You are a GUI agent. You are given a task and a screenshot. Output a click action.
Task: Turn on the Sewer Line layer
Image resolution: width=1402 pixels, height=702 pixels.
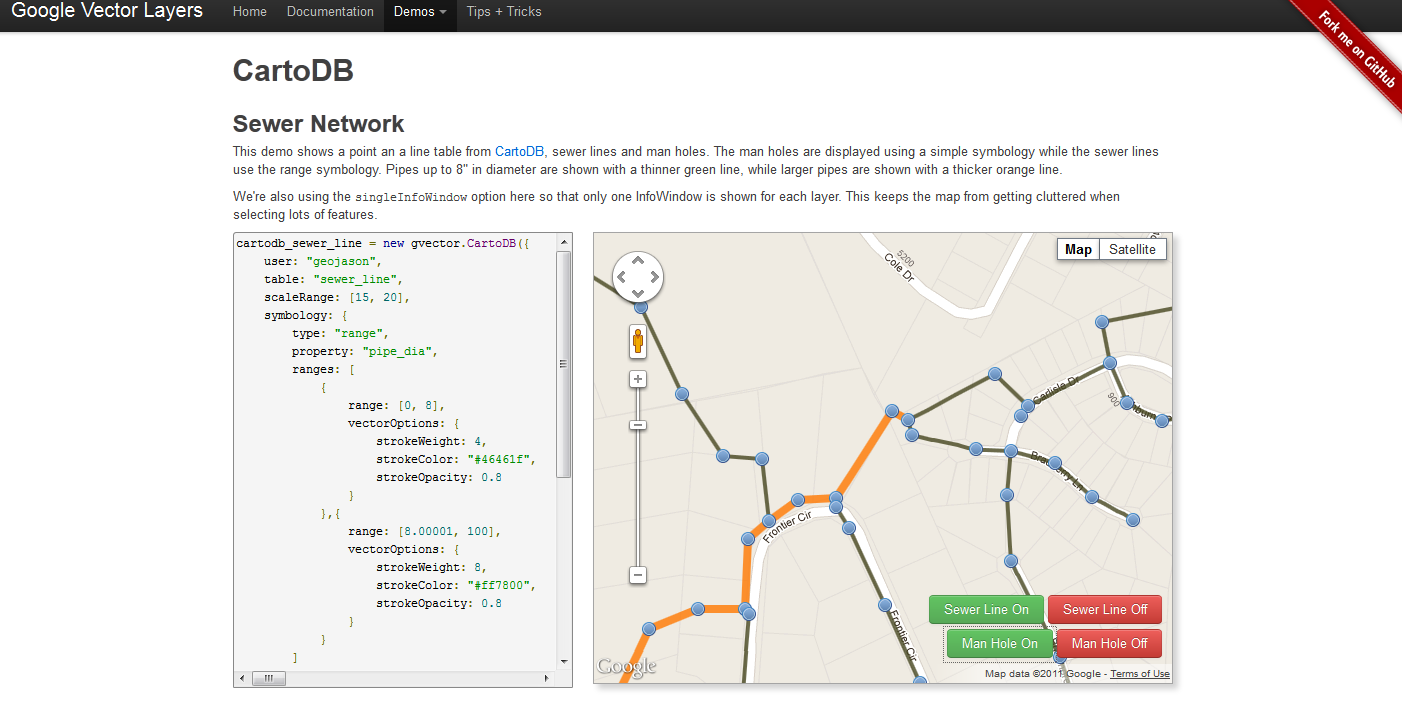(x=986, y=609)
